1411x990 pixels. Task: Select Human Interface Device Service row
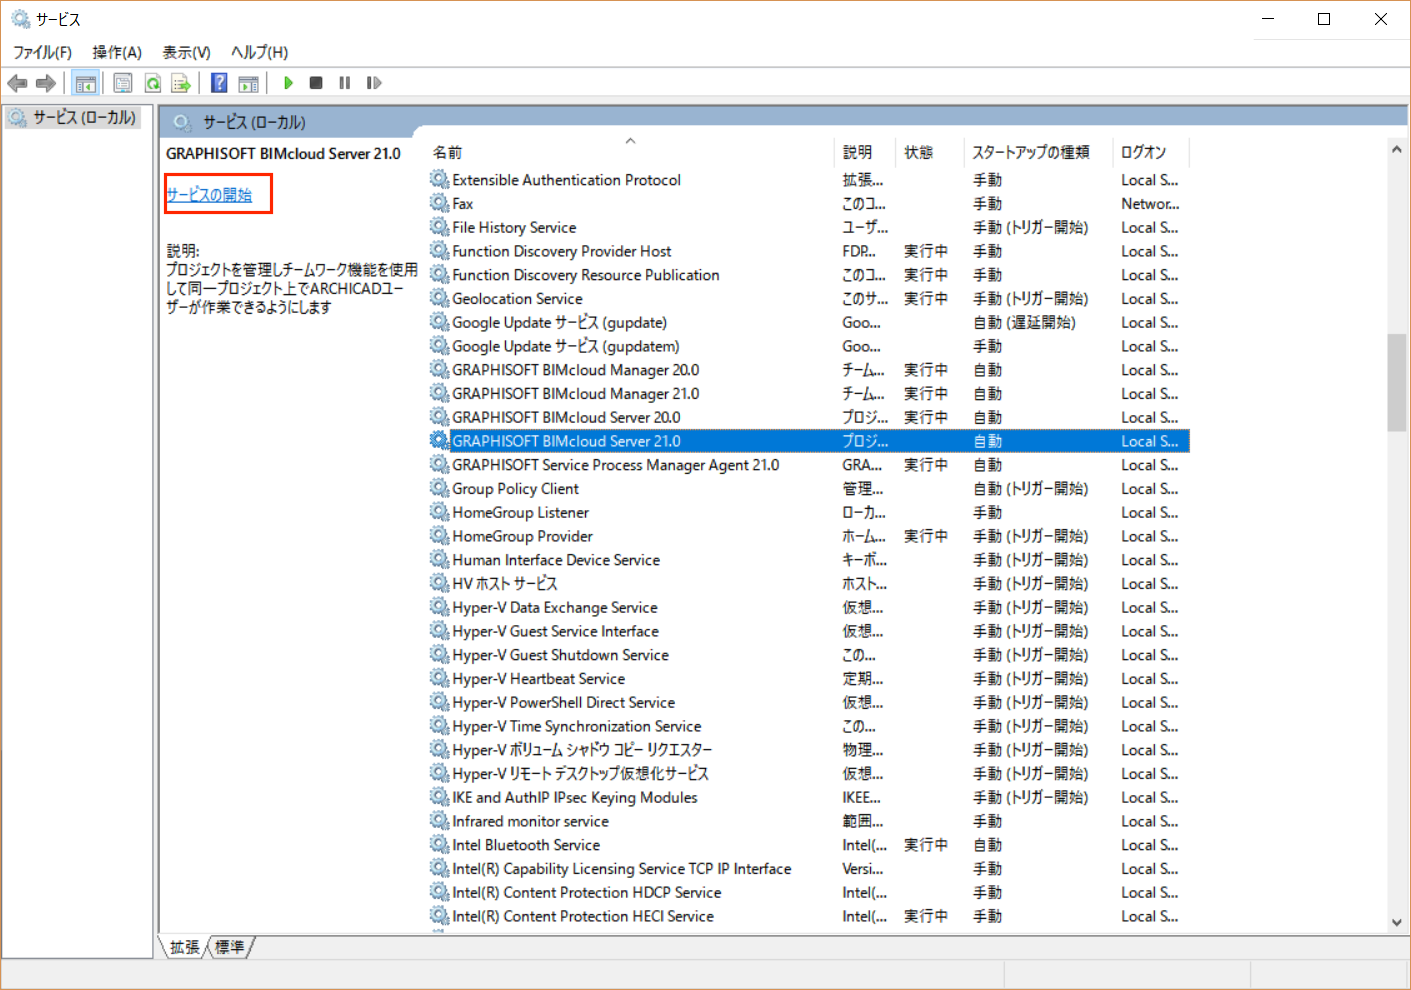pyautogui.click(x=809, y=560)
